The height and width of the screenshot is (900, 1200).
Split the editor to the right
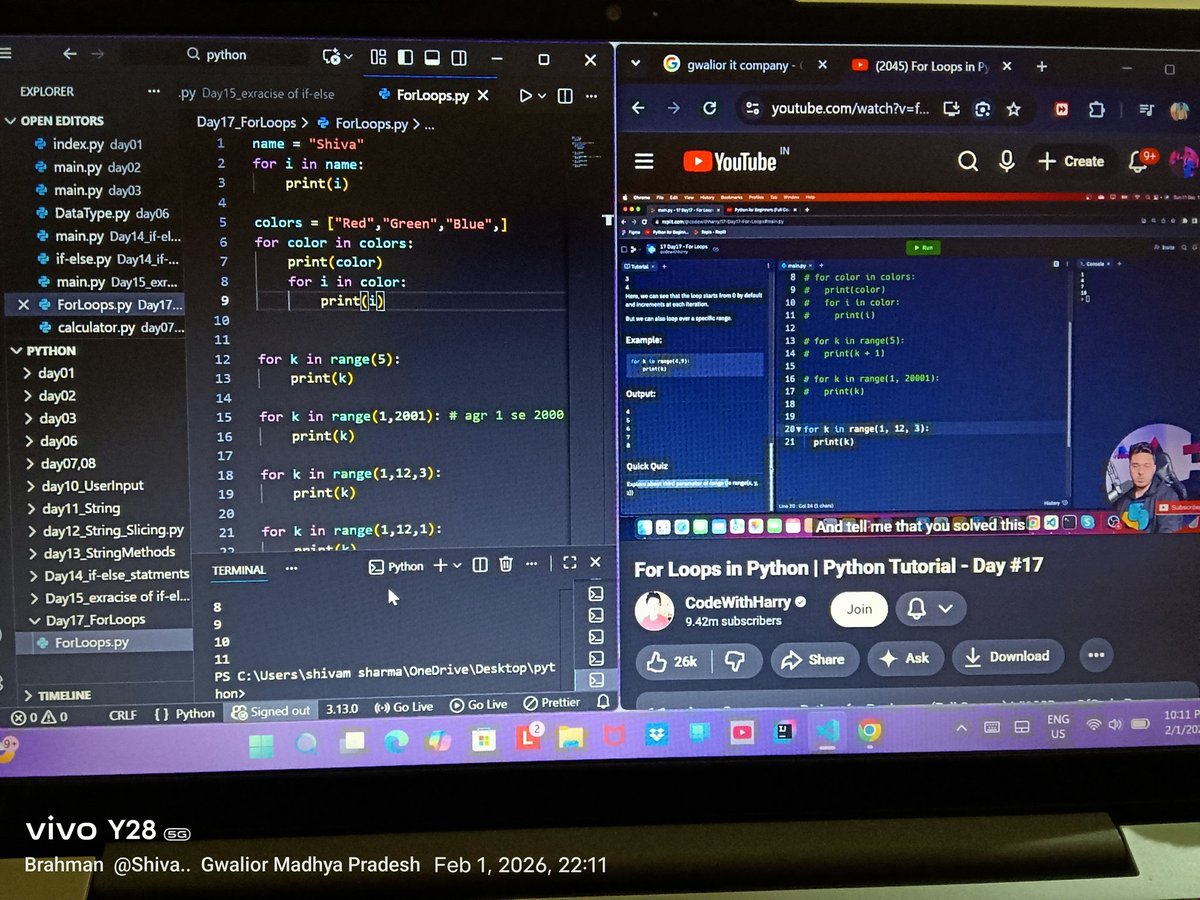click(x=565, y=96)
